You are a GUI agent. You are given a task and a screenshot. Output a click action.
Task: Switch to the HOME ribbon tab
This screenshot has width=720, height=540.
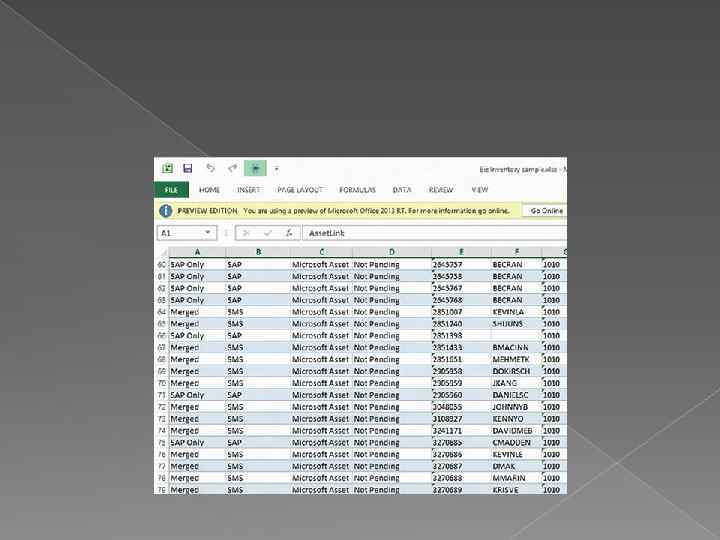pyautogui.click(x=209, y=190)
